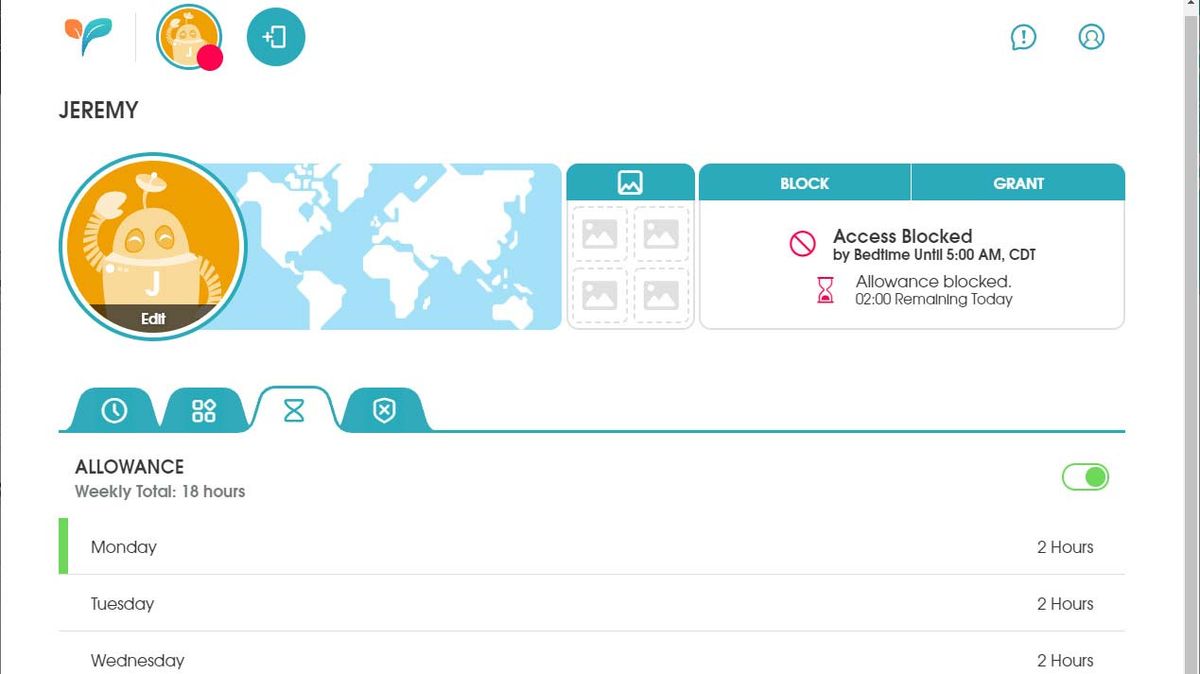Click the notification alert icon
Viewport: 1200px width, 674px height.
1023,37
